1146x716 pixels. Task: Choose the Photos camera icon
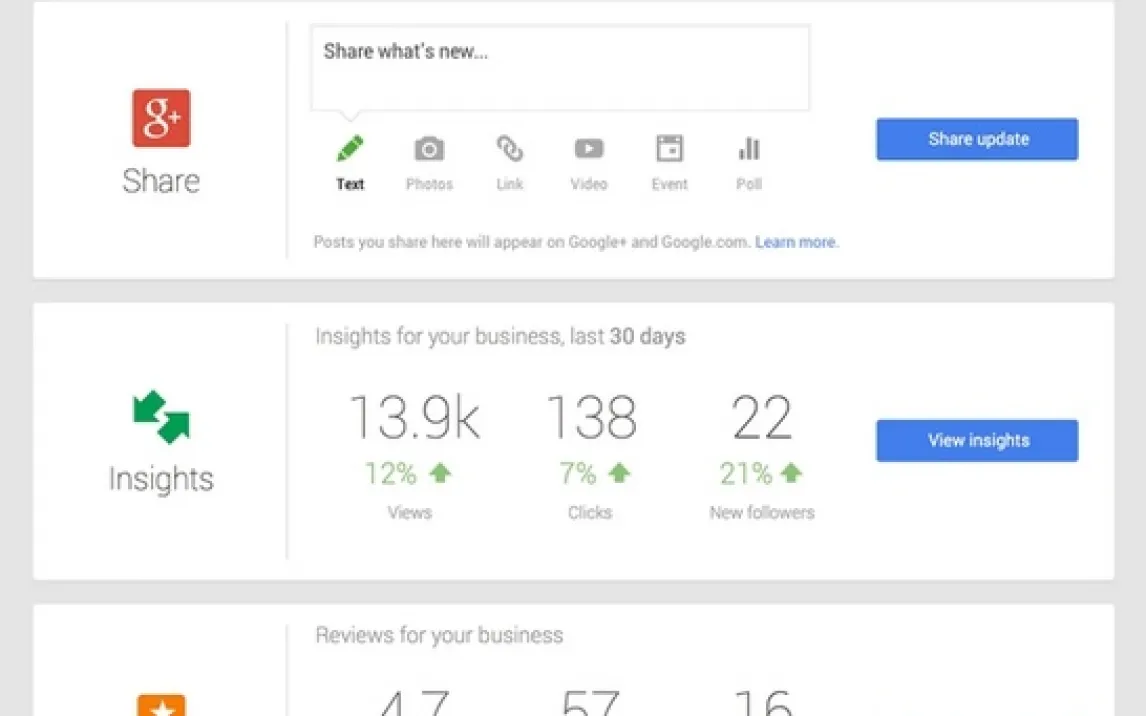(x=429, y=150)
